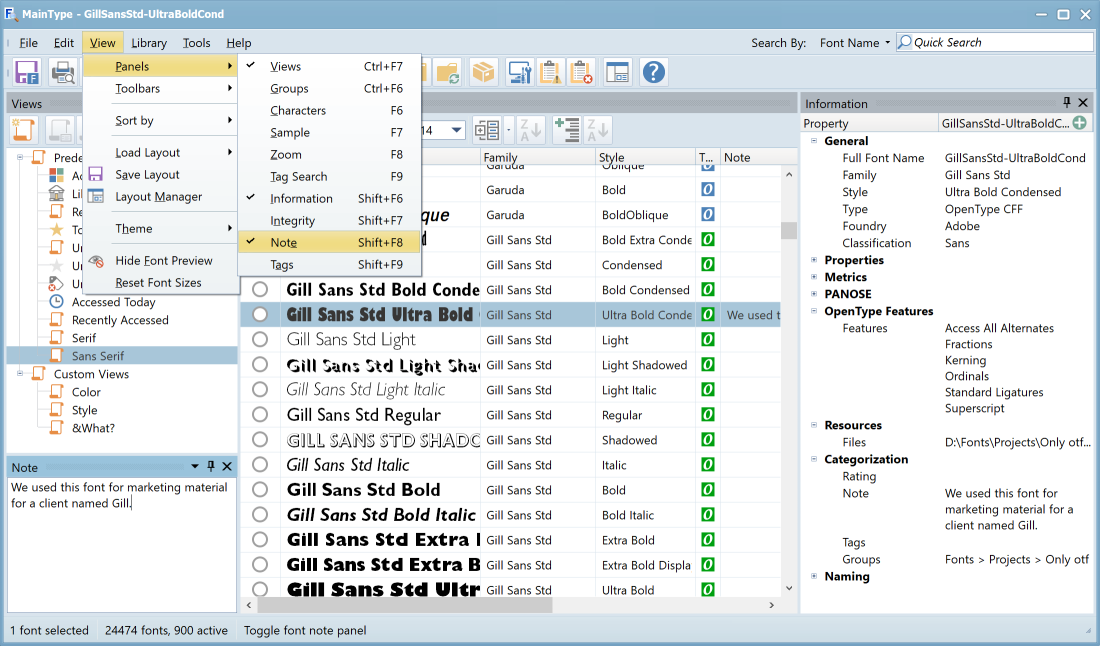Pin the Information panel
The height and width of the screenshot is (646, 1100).
point(1067,103)
